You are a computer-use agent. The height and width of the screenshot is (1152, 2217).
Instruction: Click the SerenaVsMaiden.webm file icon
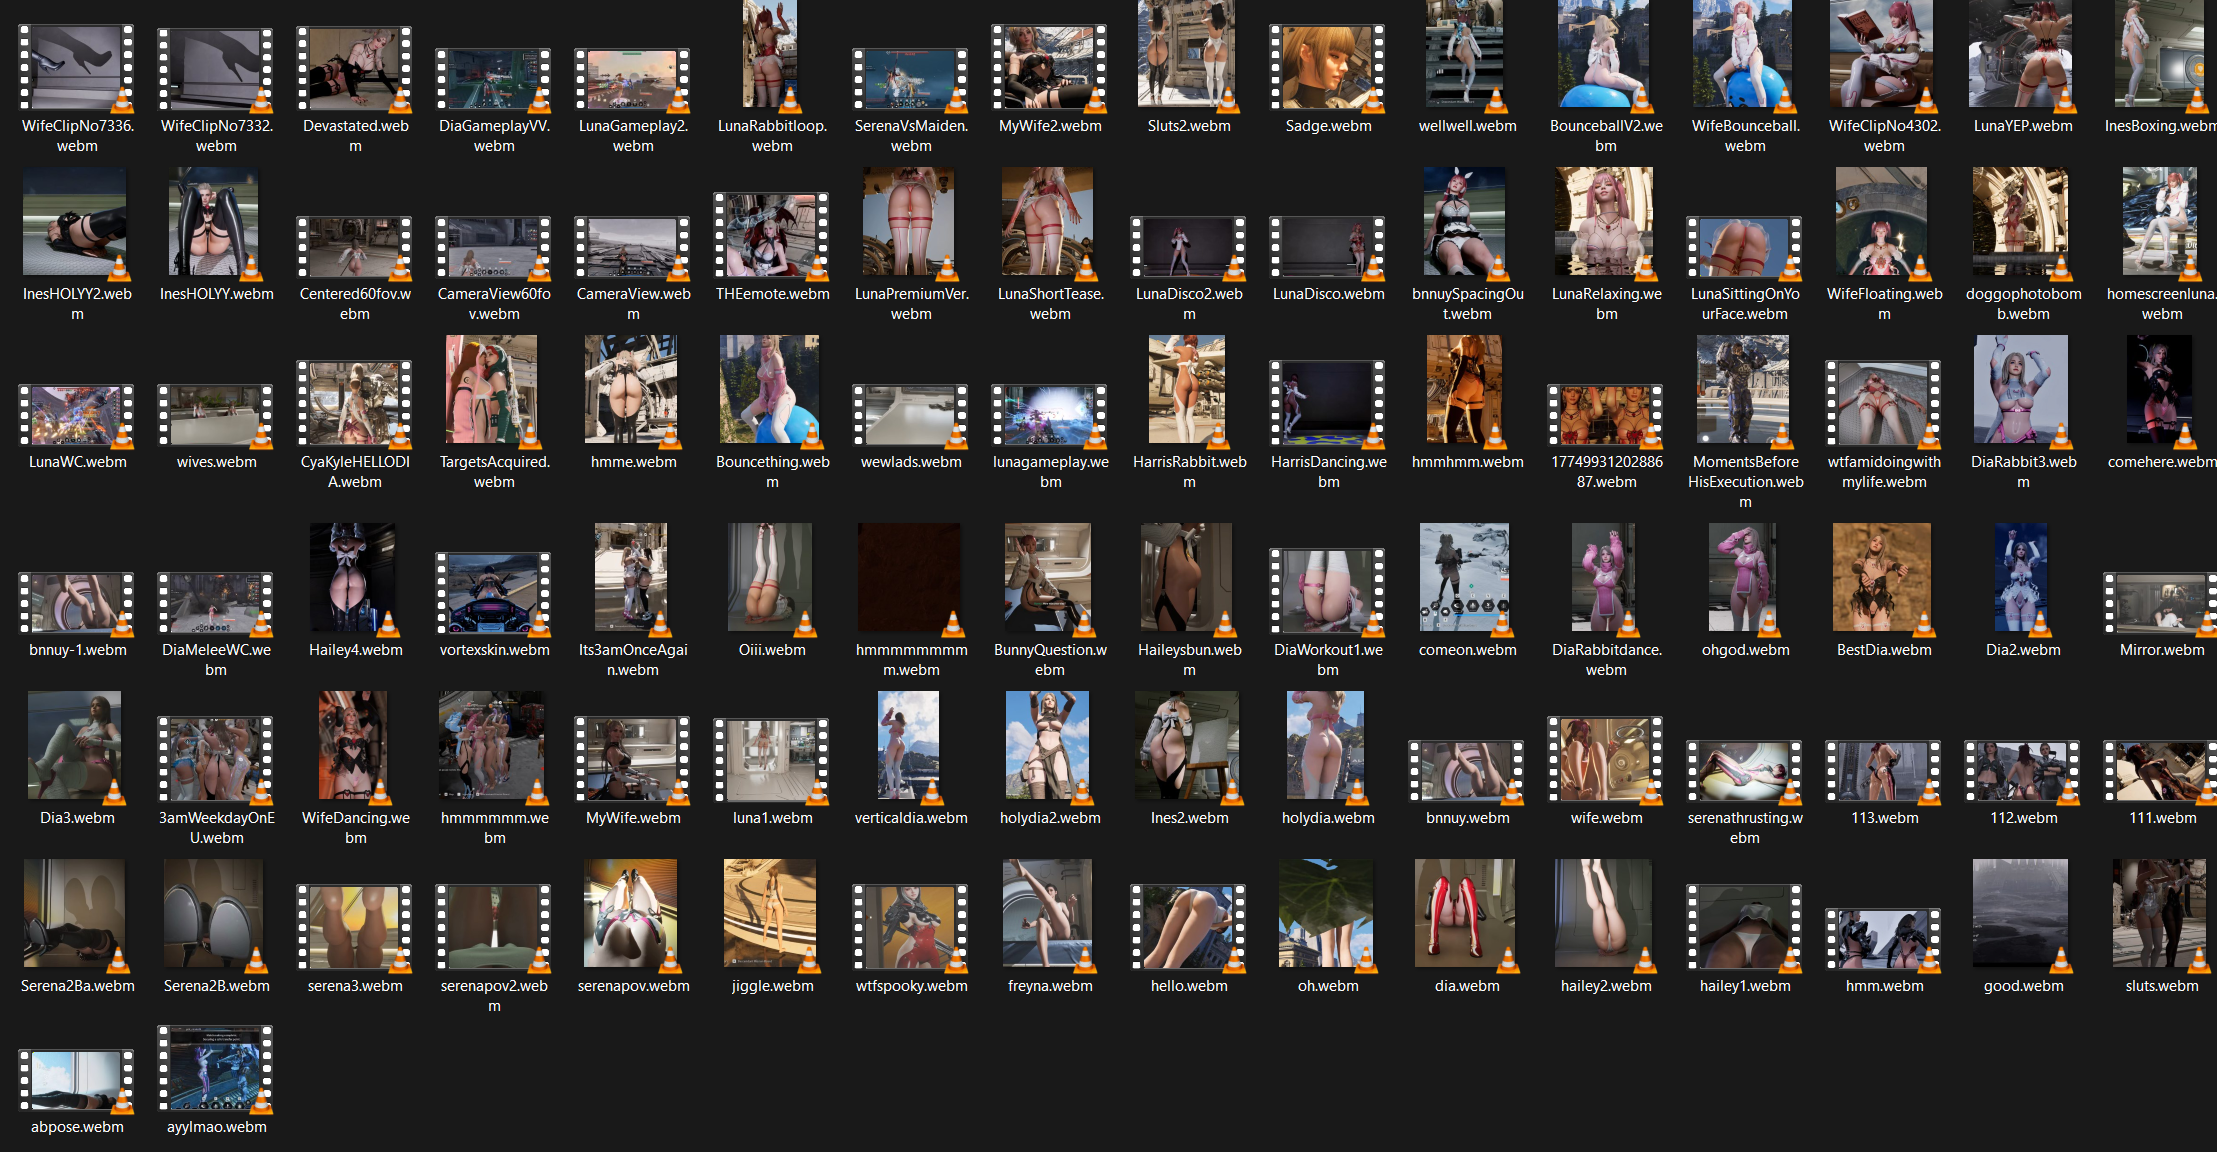(x=911, y=80)
